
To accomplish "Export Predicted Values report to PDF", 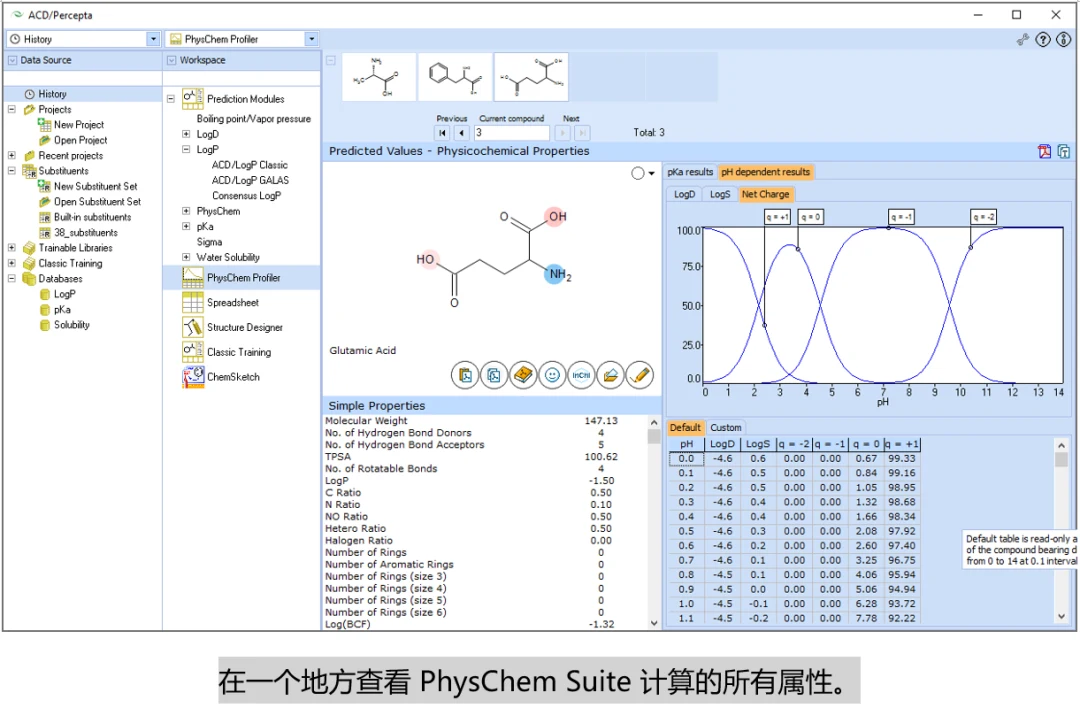I will (x=1044, y=152).
